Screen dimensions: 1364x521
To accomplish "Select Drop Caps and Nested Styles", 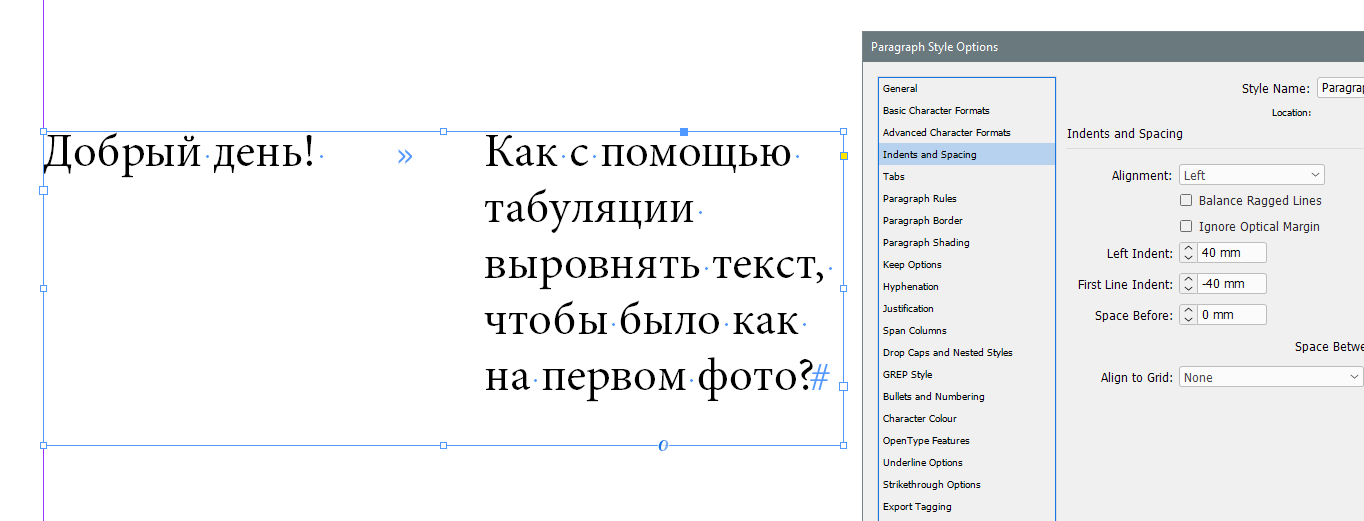I will click(947, 353).
